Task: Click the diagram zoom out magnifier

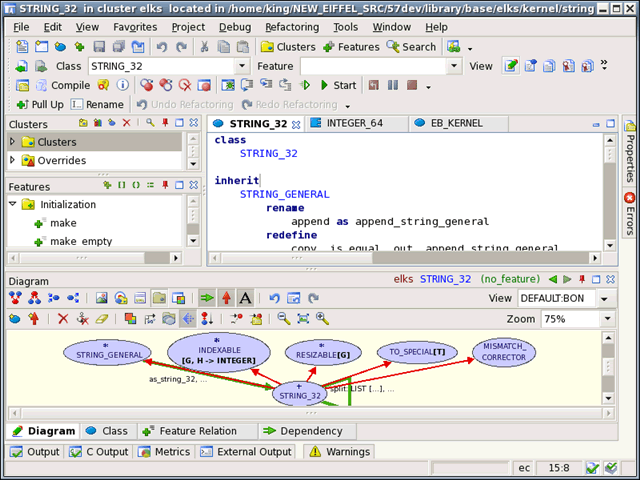Action: [284, 318]
